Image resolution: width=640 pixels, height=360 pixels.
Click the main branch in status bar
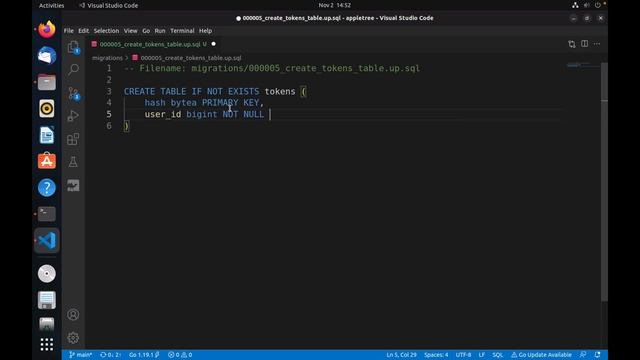80,355
